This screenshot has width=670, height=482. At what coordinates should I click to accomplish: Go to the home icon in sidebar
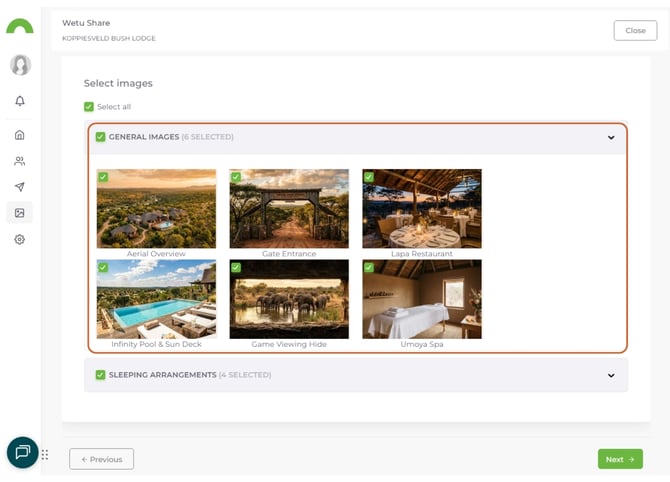[20, 135]
